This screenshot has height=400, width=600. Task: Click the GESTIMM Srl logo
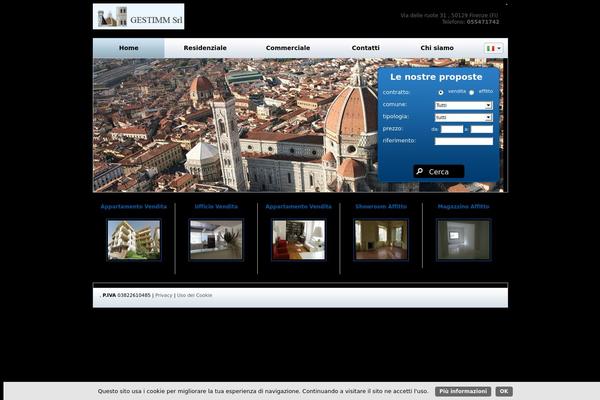coord(138,16)
